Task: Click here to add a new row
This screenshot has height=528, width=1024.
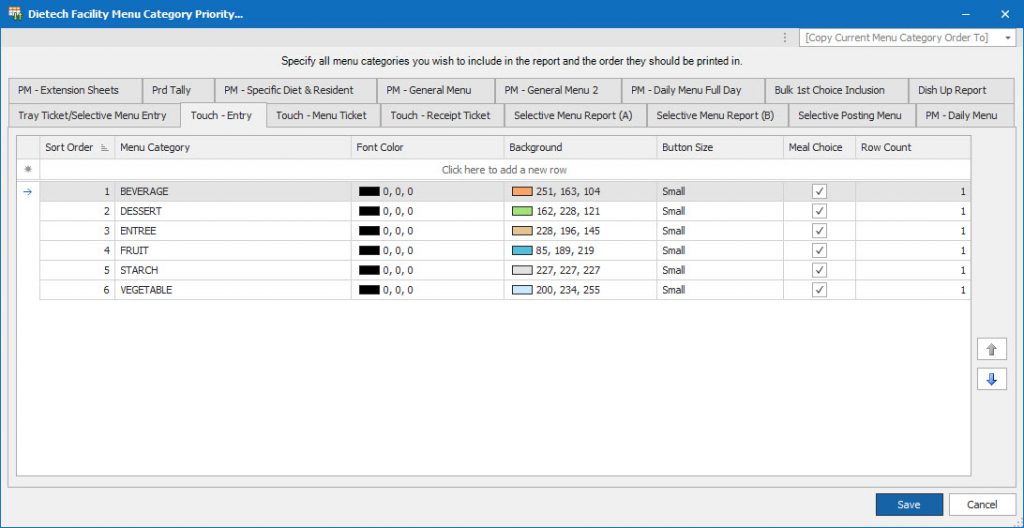Action: point(504,170)
